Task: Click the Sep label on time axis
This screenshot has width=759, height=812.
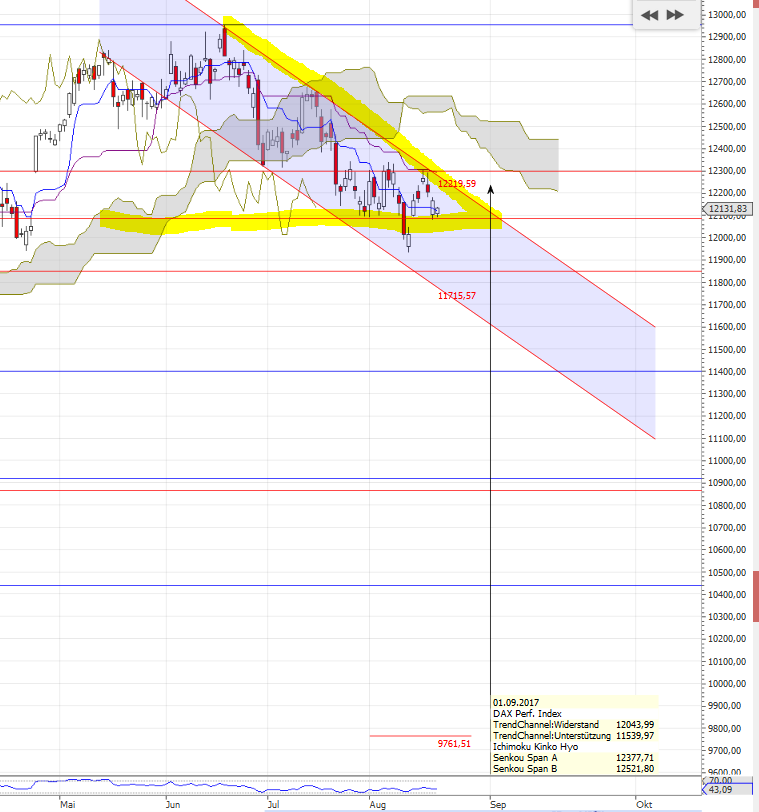Action: pos(496,803)
